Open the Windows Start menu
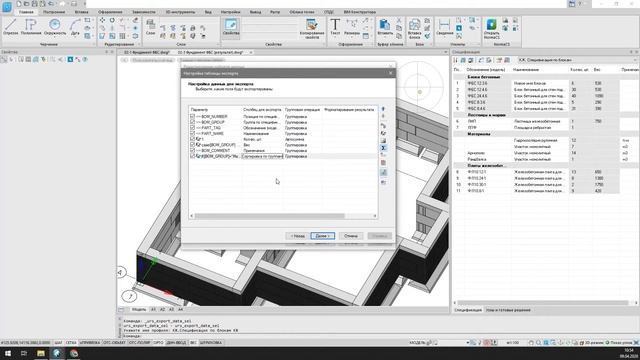 click(x=7, y=353)
